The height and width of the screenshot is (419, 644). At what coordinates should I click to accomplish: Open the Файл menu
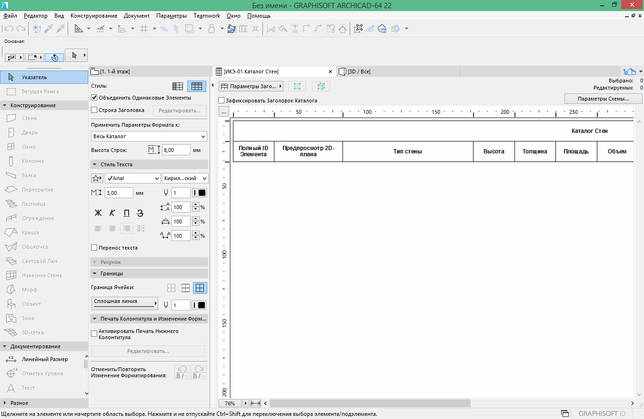(x=10, y=16)
